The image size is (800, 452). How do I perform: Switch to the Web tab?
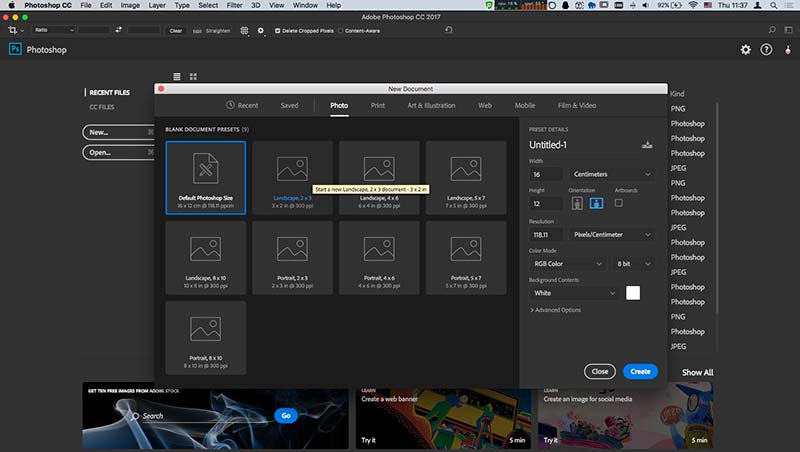tap(485, 105)
